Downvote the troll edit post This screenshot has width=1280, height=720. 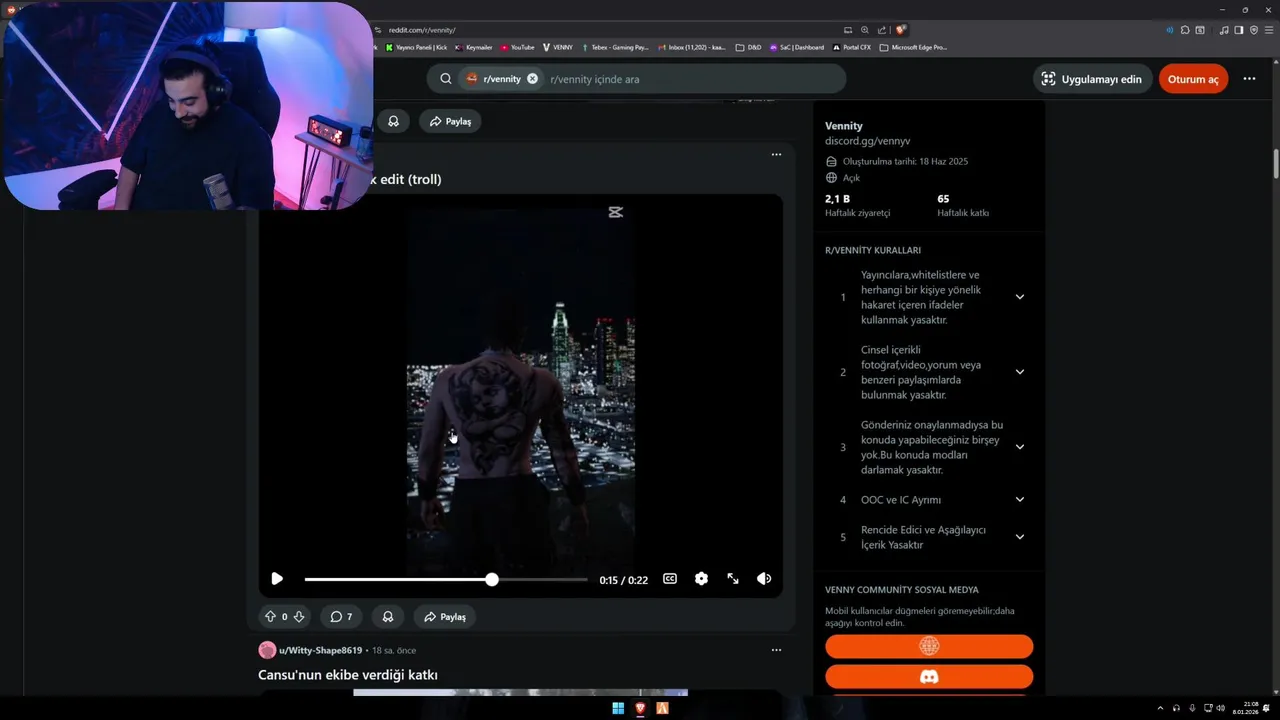click(298, 617)
